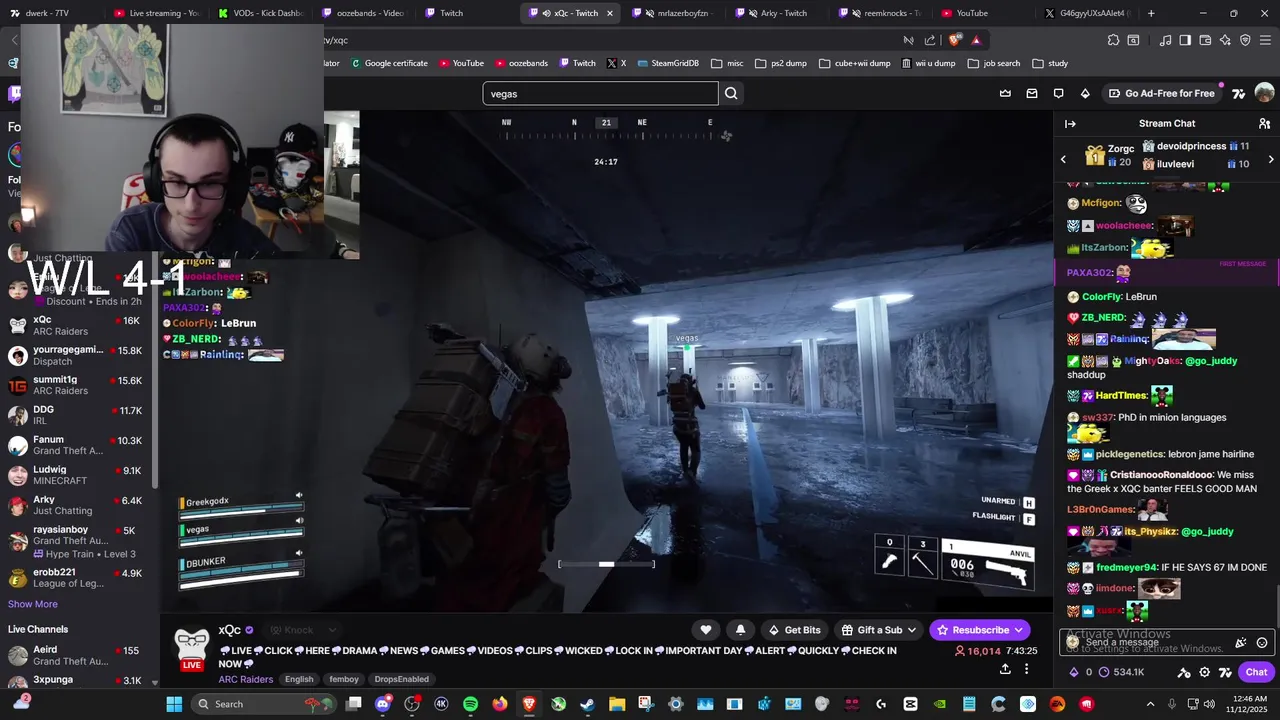Close the xQc - Twitch tab
This screenshot has height=720, width=1280.
click(610, 13)
